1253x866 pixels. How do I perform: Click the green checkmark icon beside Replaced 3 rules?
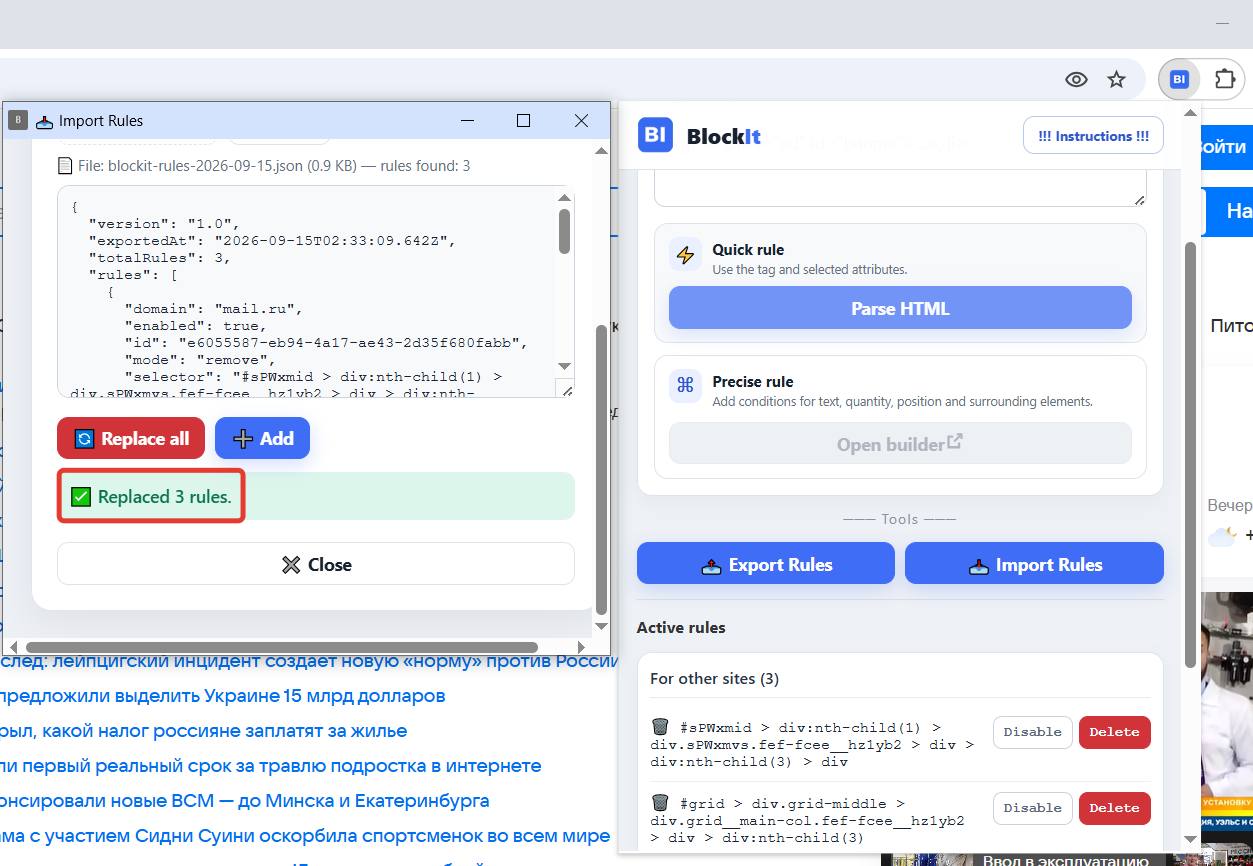(x=81, y=496)
